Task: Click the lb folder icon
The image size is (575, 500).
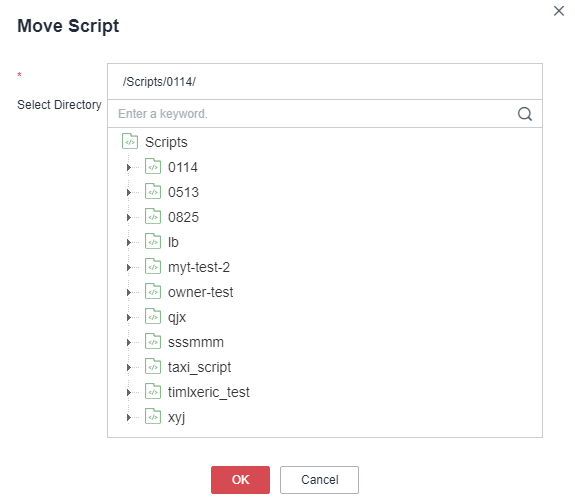Action: tap(153, 241)
